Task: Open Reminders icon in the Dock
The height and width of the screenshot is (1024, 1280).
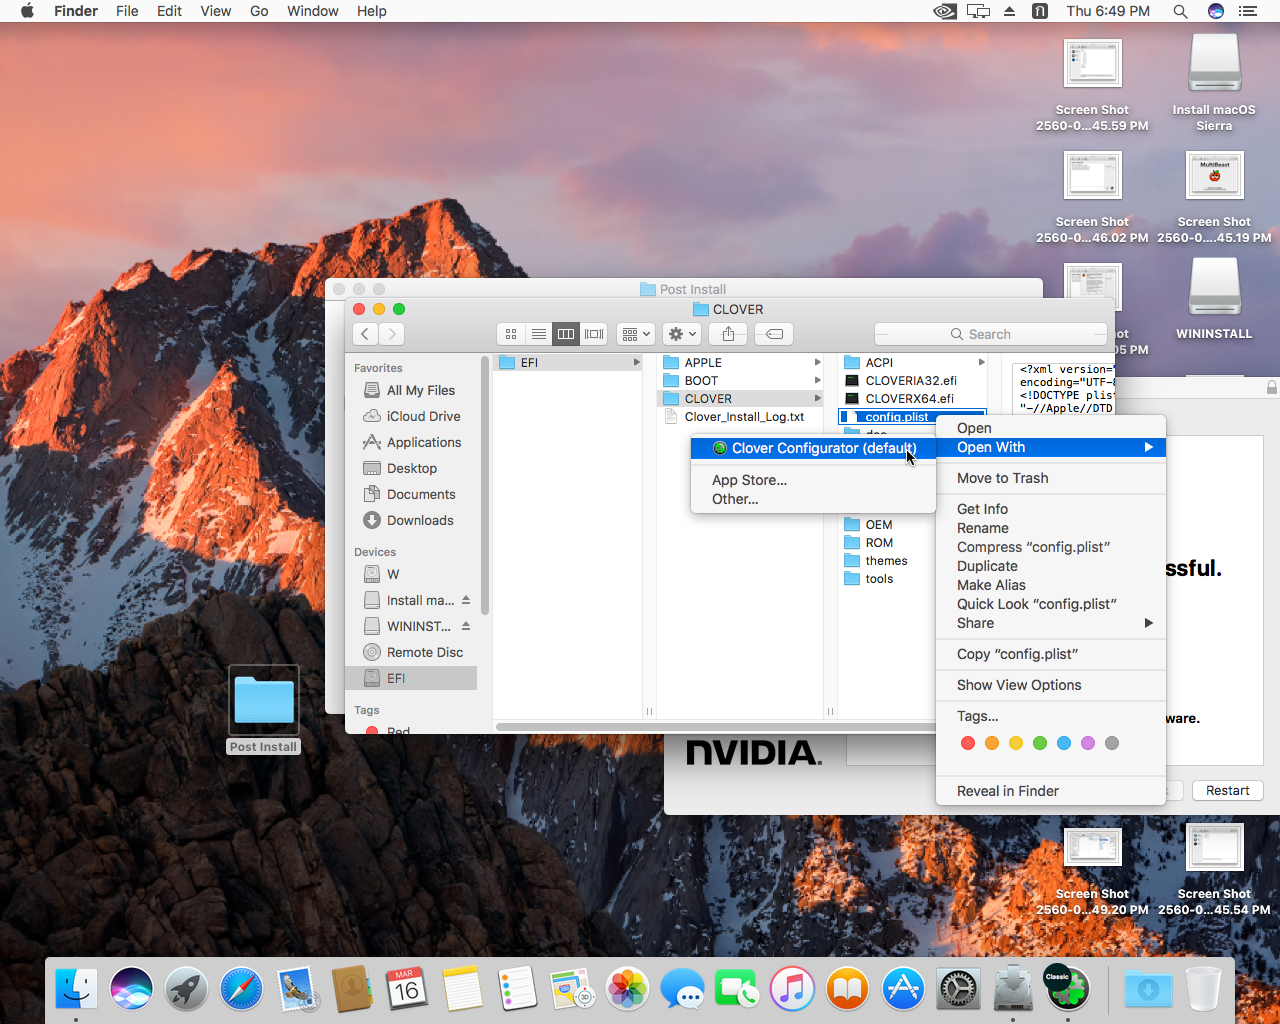Action: (x=517, y=989)
